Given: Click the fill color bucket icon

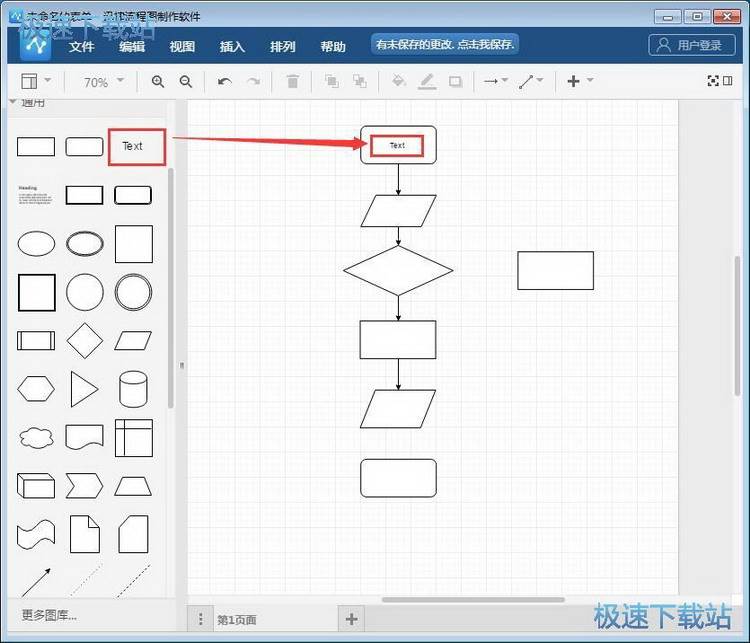Looking at the screenshot, I should pos(399,81).
